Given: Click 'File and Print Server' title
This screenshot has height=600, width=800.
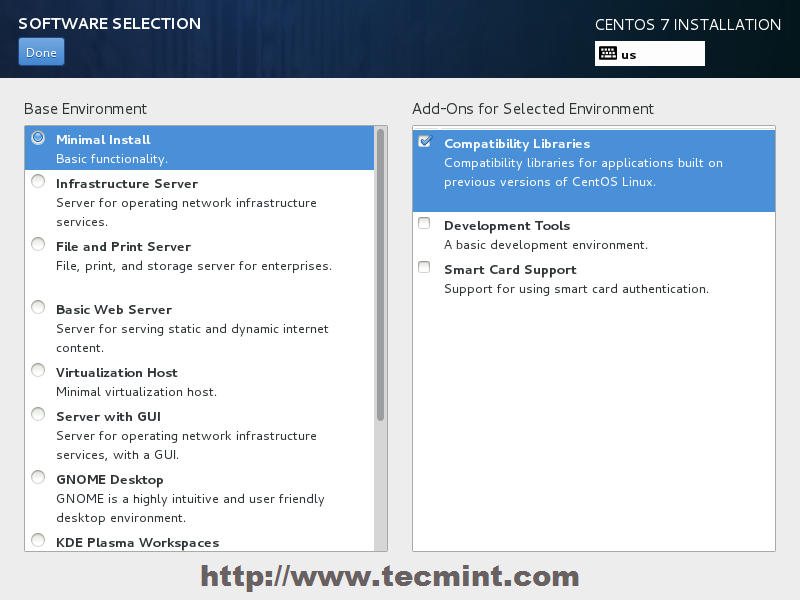Looking at the screenshot, I should pyautogui.click(x=123, y=247).
